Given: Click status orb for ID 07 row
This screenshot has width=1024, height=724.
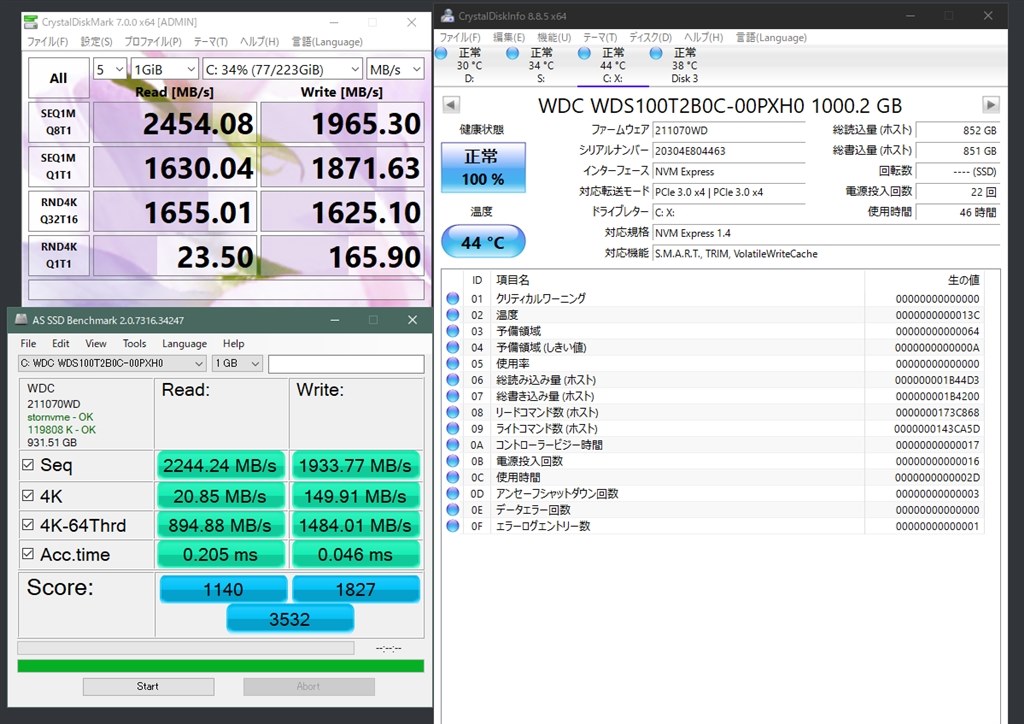Looking at the screenshot, I should pos(453,396).
